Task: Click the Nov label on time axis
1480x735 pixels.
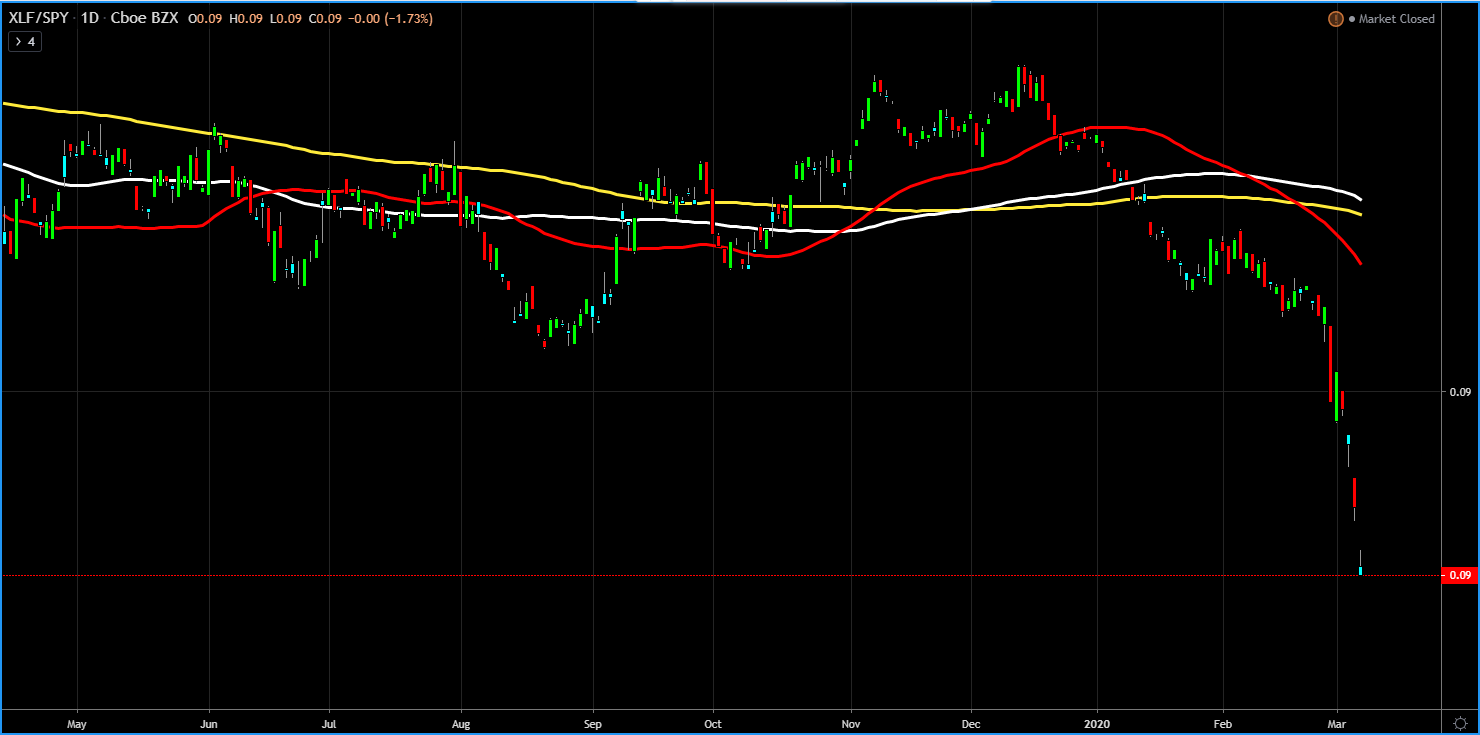Action: (850, 722)
